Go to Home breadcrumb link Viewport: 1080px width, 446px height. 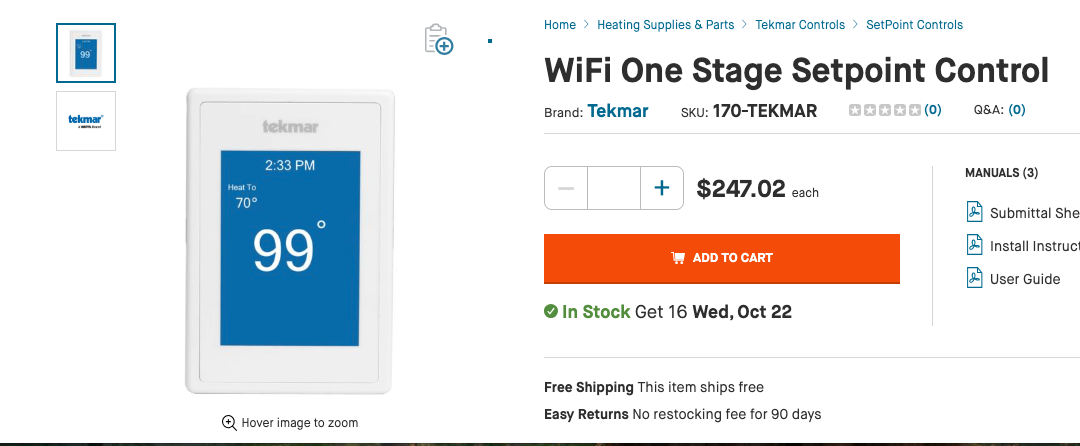[x=560, y=25]
